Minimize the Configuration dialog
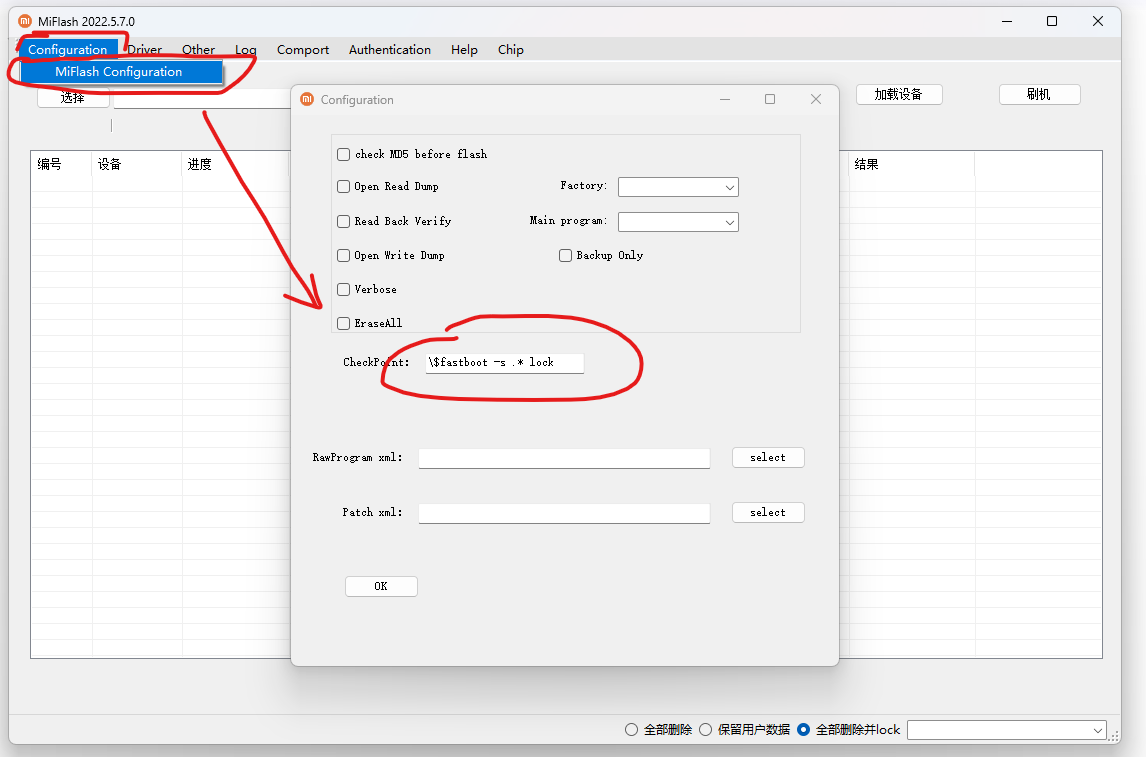The height and width of the screenshot is (757, 1146). [725, 99]
